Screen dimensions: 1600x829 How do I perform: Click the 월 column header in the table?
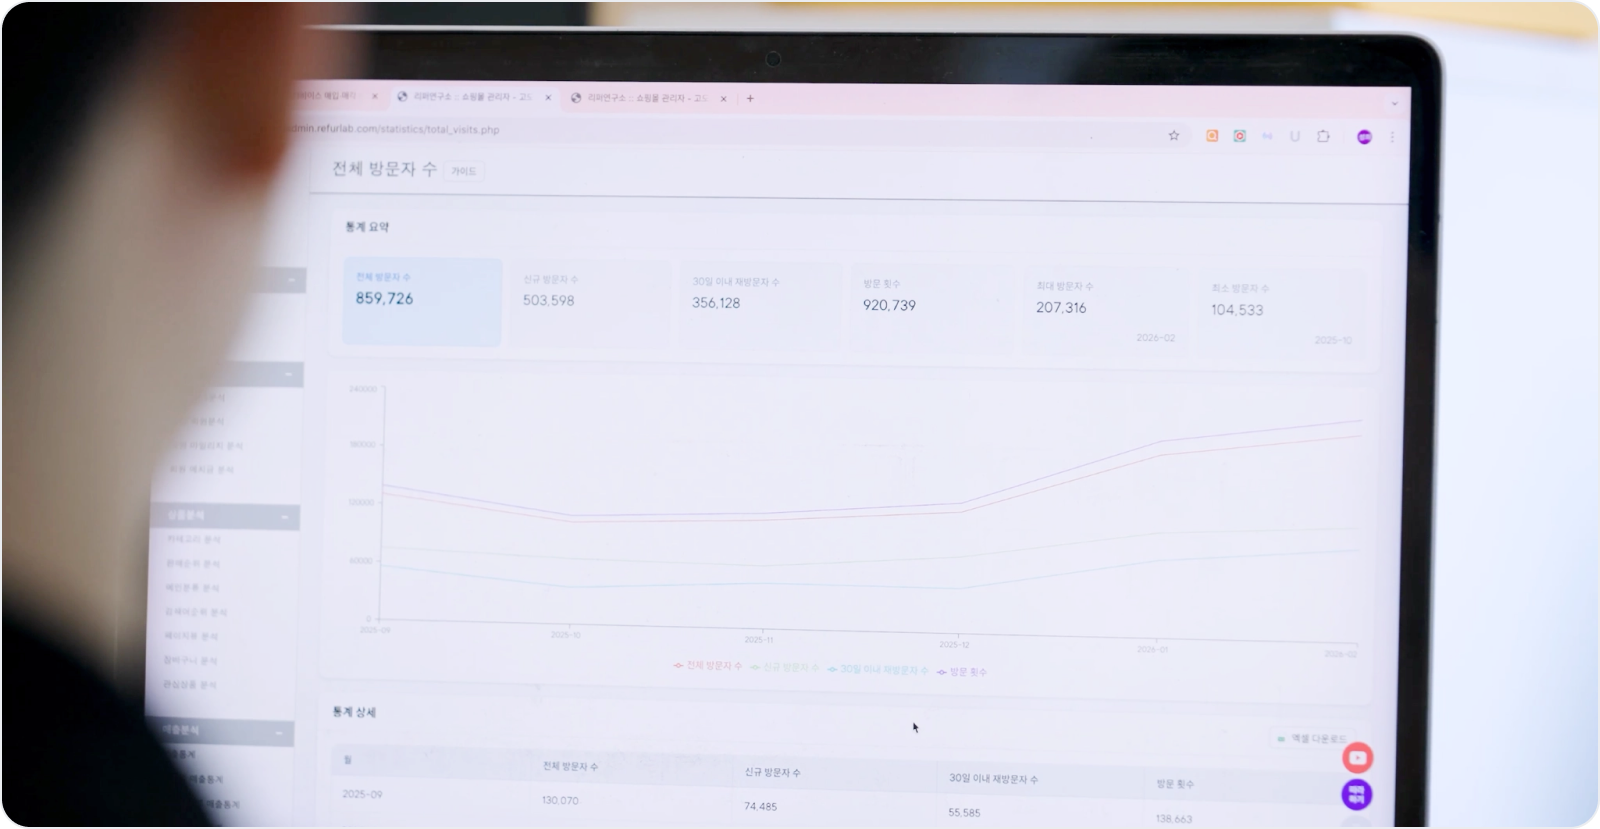tap(348, 760)
